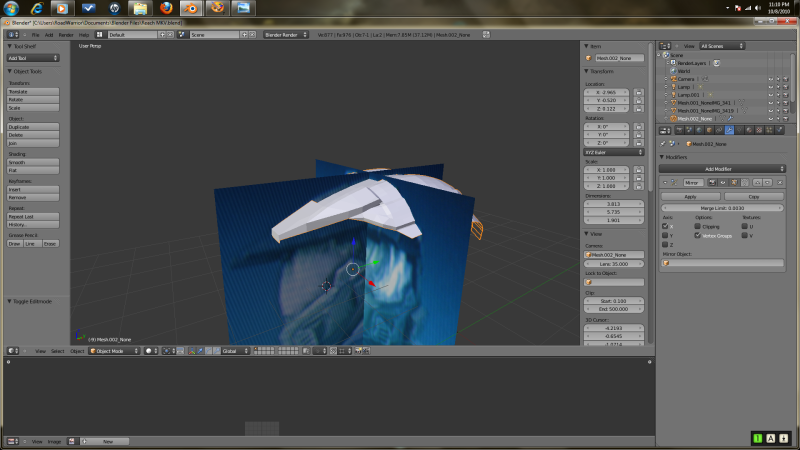Click the New image button

(108, 441)
